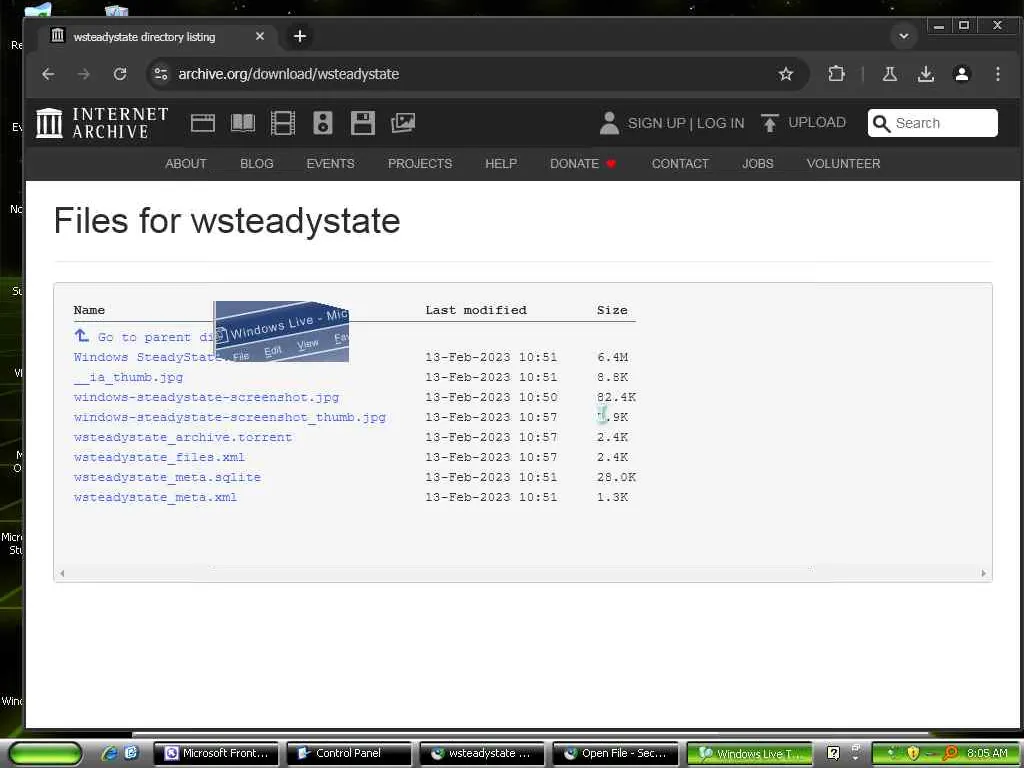Screen dimensions: 1024x768
Task: Switch to Windows Live taskbar button
Action: coord(749,754)
